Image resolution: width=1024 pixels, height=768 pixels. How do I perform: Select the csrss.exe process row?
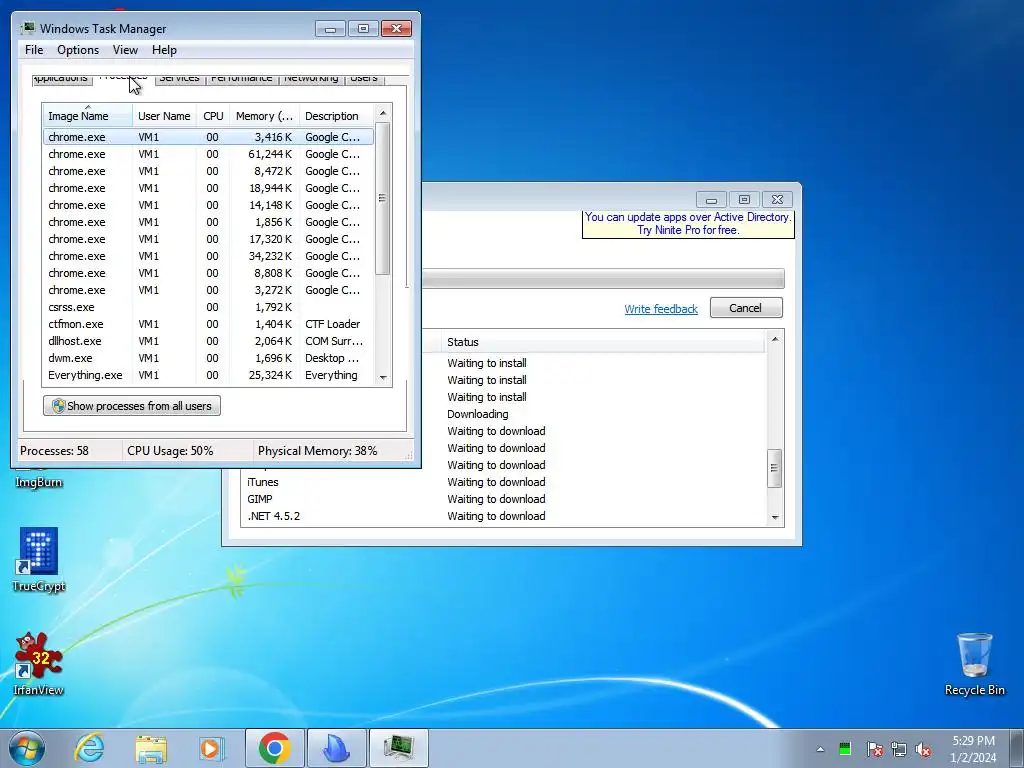pyautogui.click(x=208, y=307)
